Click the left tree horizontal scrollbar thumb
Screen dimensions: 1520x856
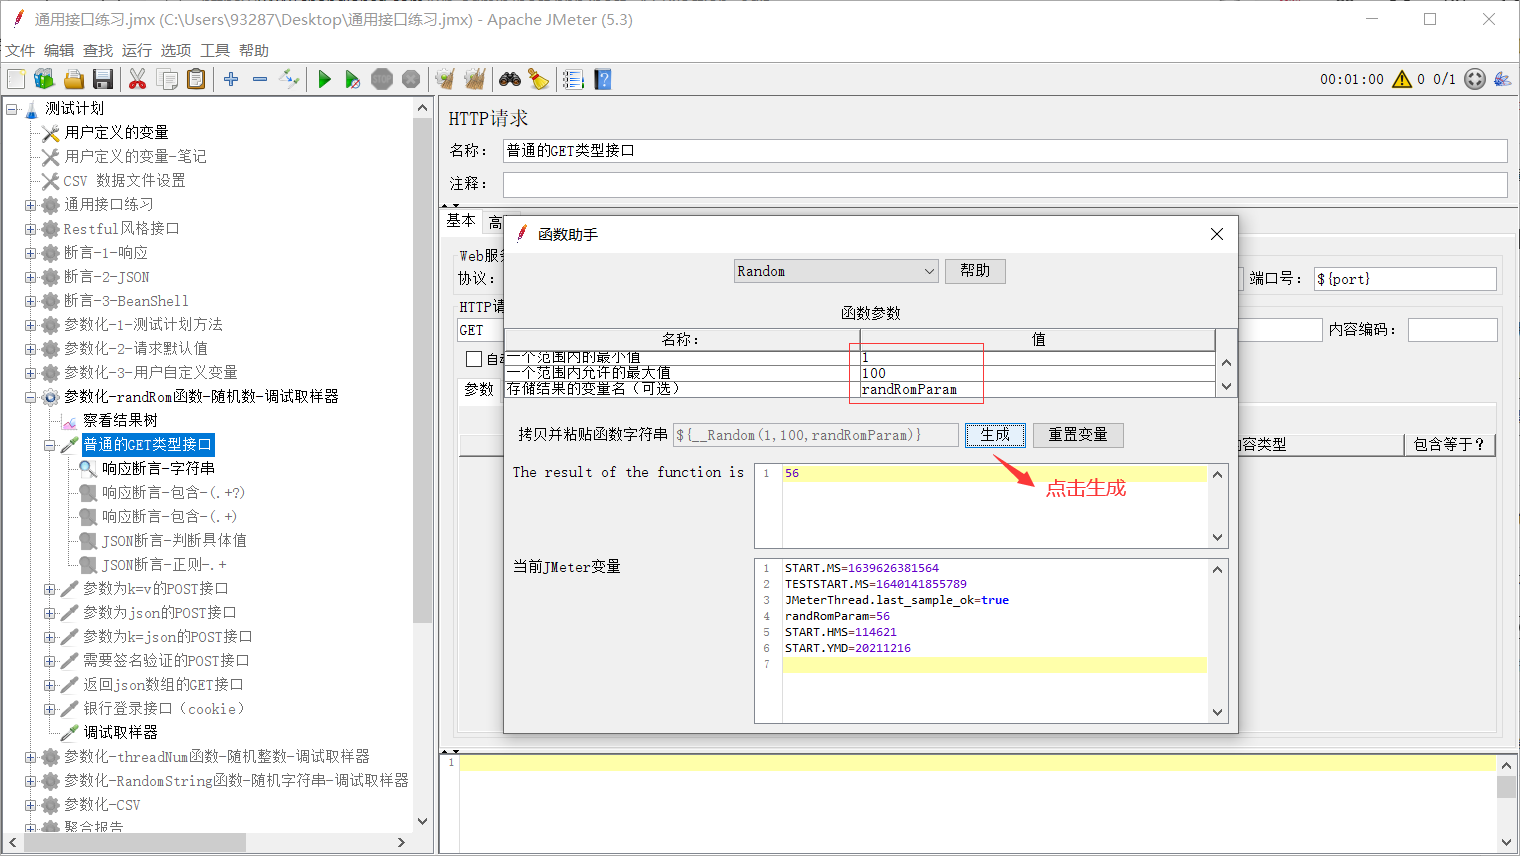(x=135, y=843)
